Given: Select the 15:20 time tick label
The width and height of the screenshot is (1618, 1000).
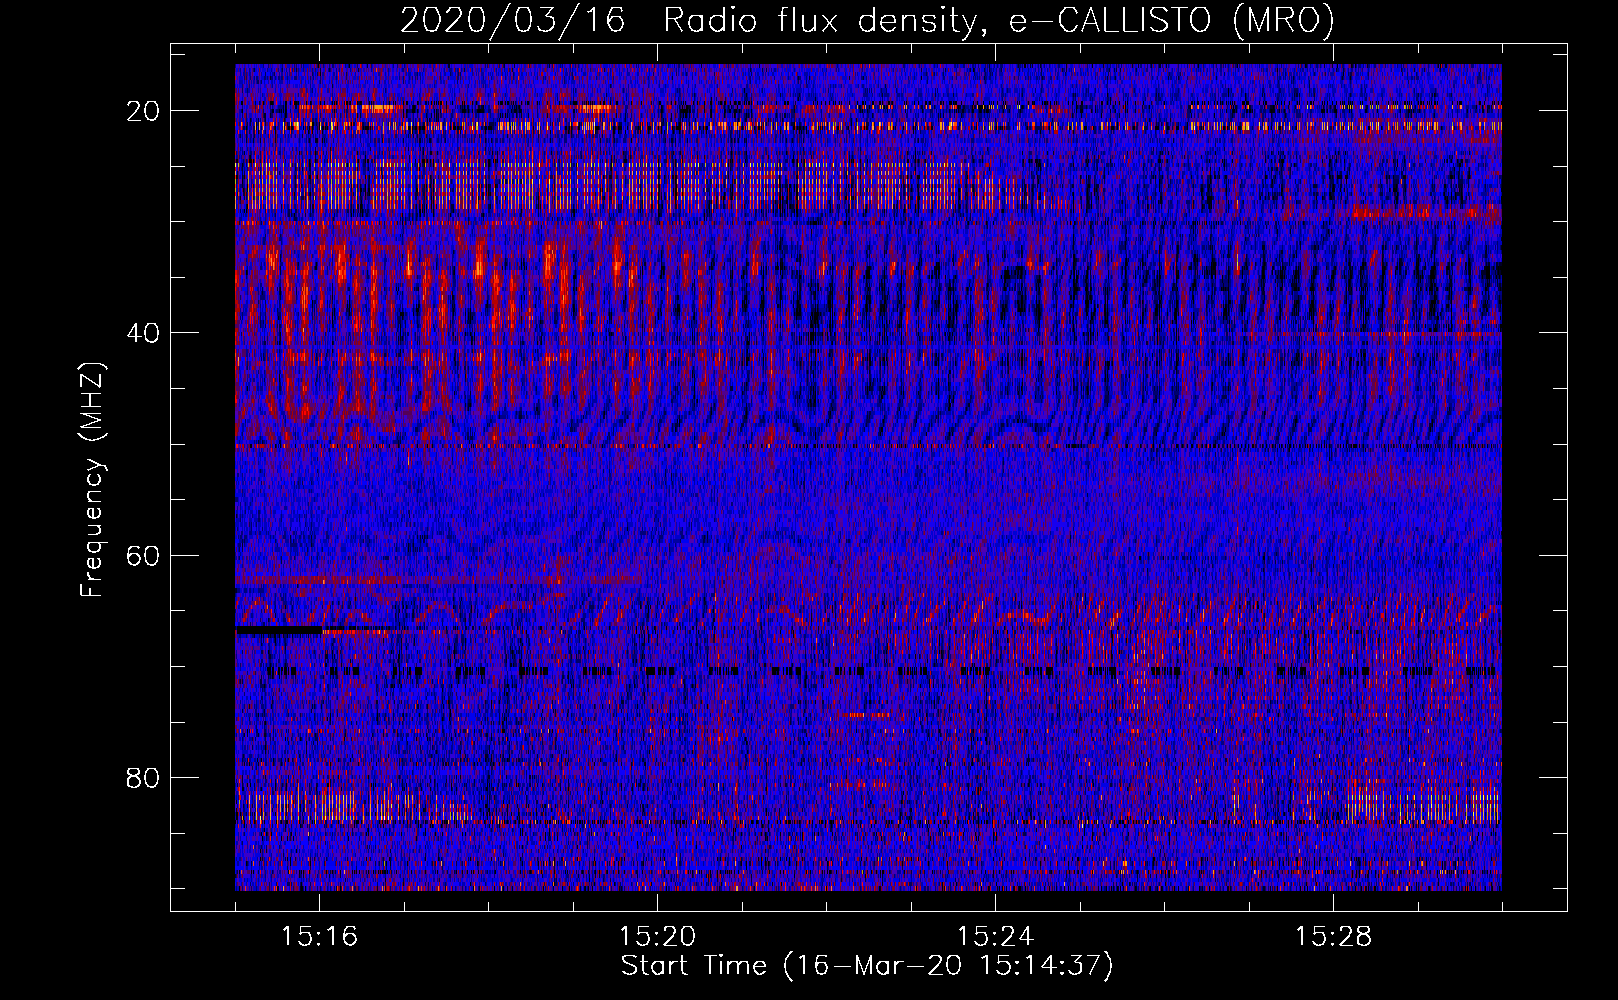Looking at the screenshot, I should [657, 937].
